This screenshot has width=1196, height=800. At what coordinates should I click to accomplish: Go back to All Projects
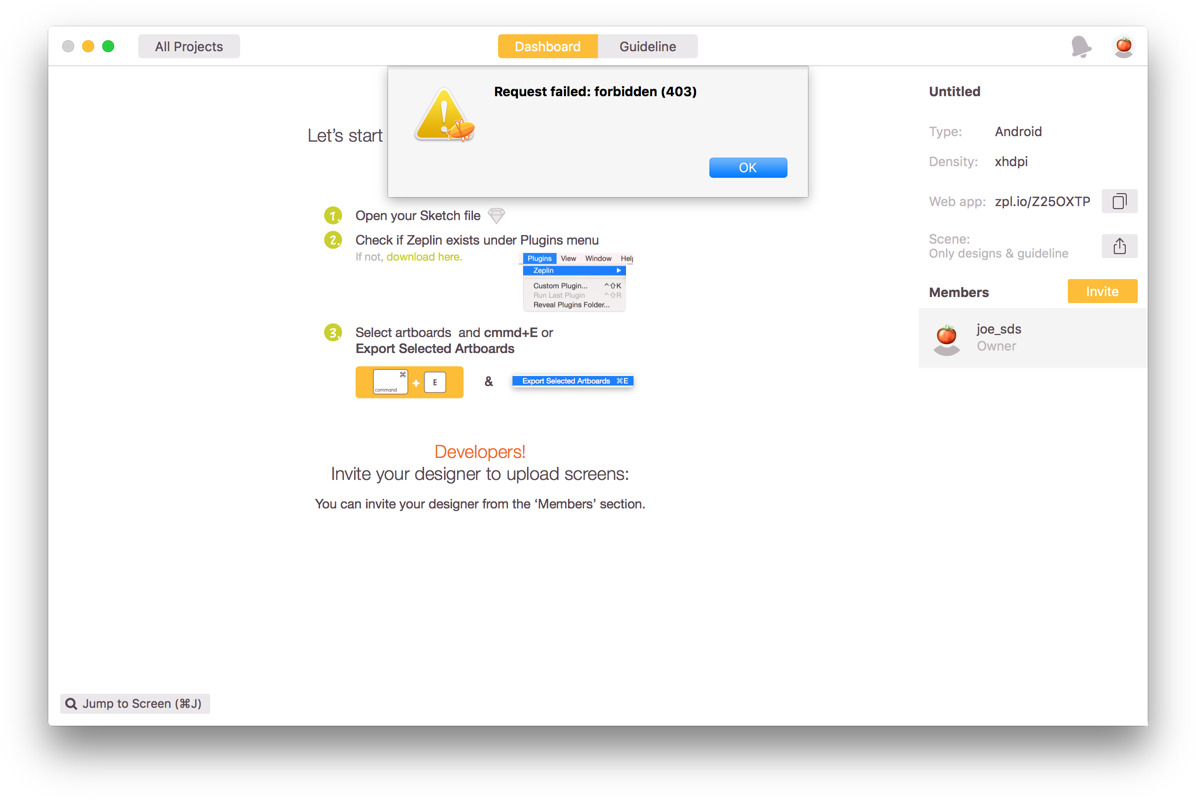click(188, 47)
